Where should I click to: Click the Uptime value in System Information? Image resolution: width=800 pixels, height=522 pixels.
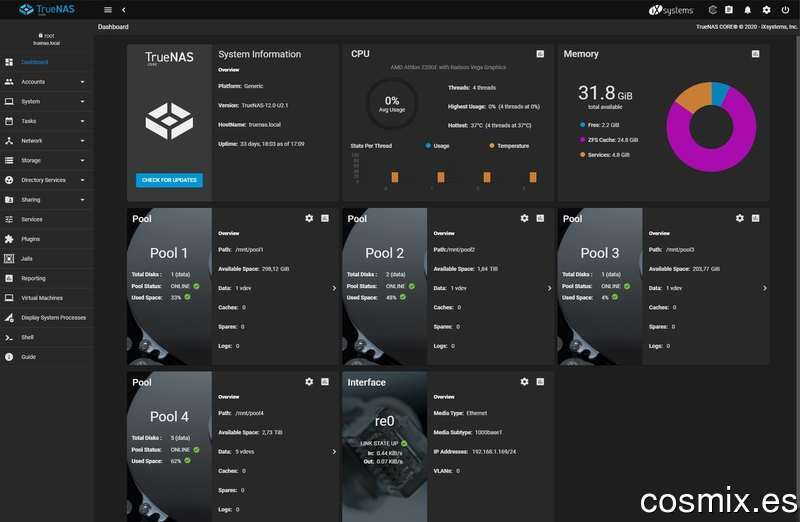272,144
